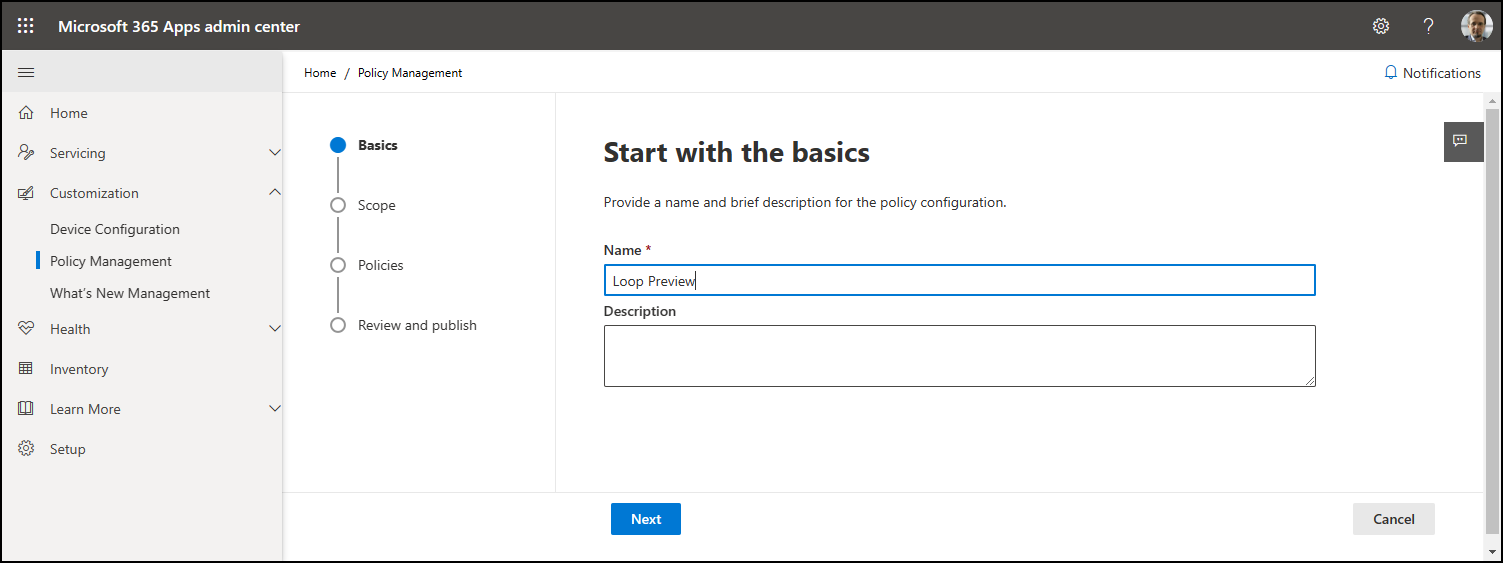Screen dimensions: 1503x563
Task: Open the Notifications text link
Action: 1442,73
